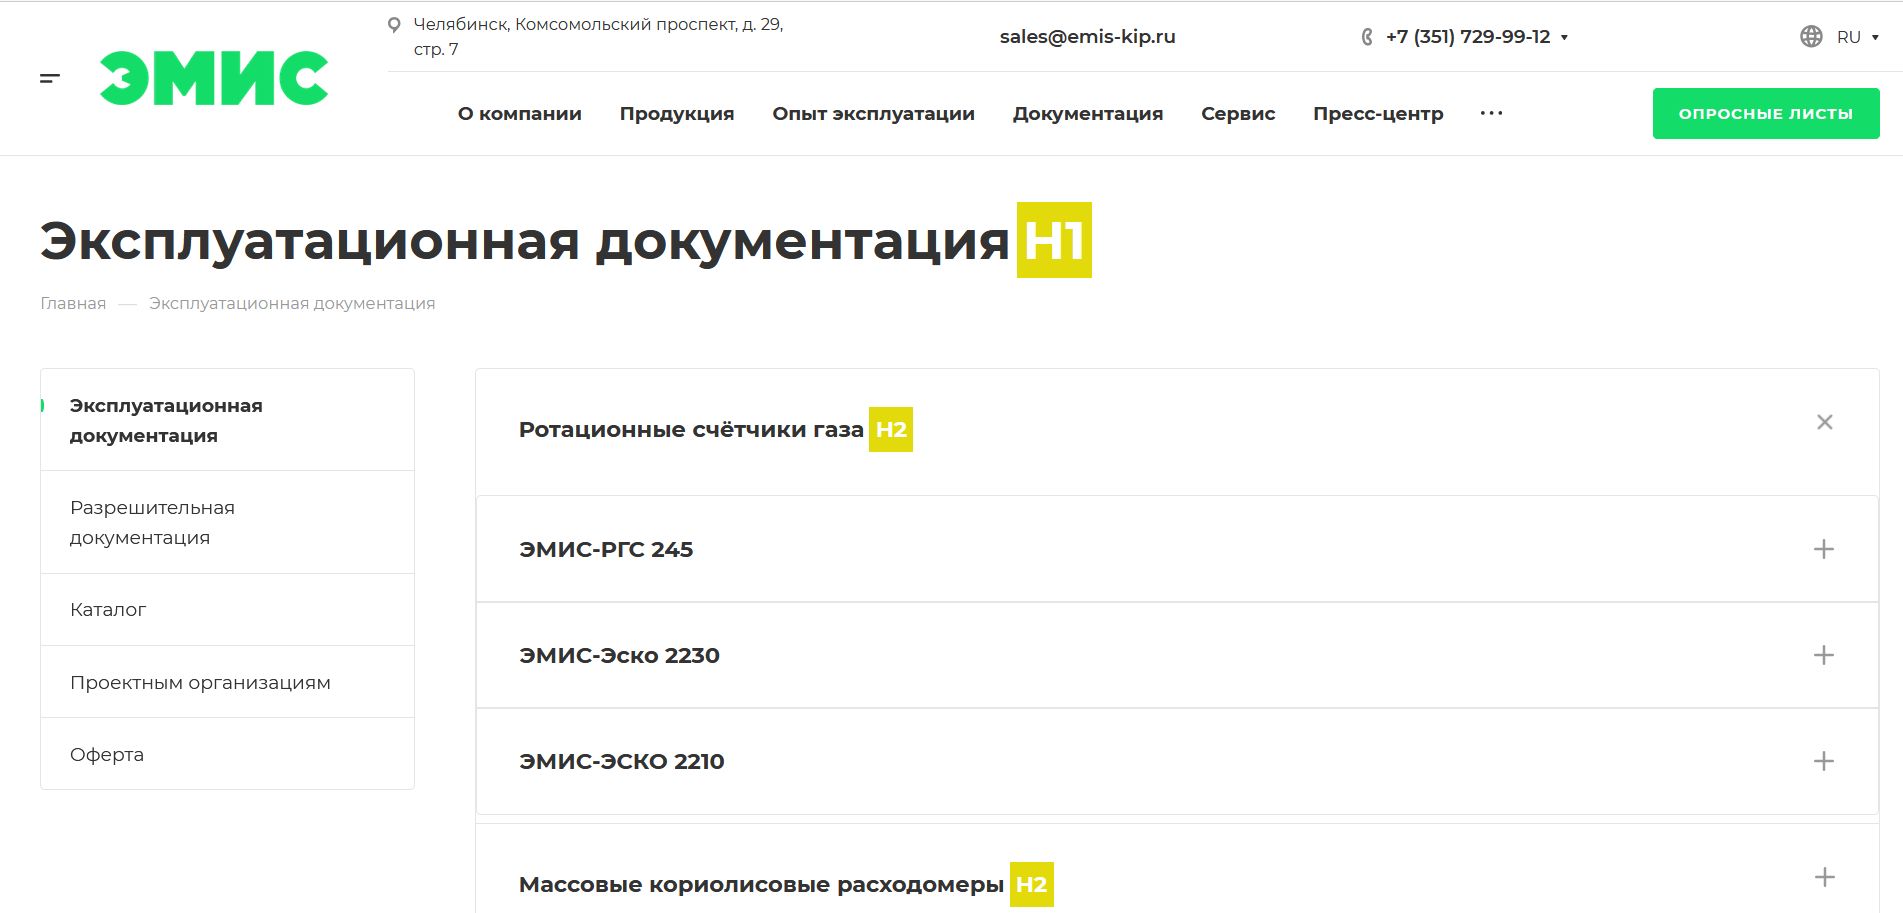Click the globe language icon

pyautogui.click(x=1811, y=37)
